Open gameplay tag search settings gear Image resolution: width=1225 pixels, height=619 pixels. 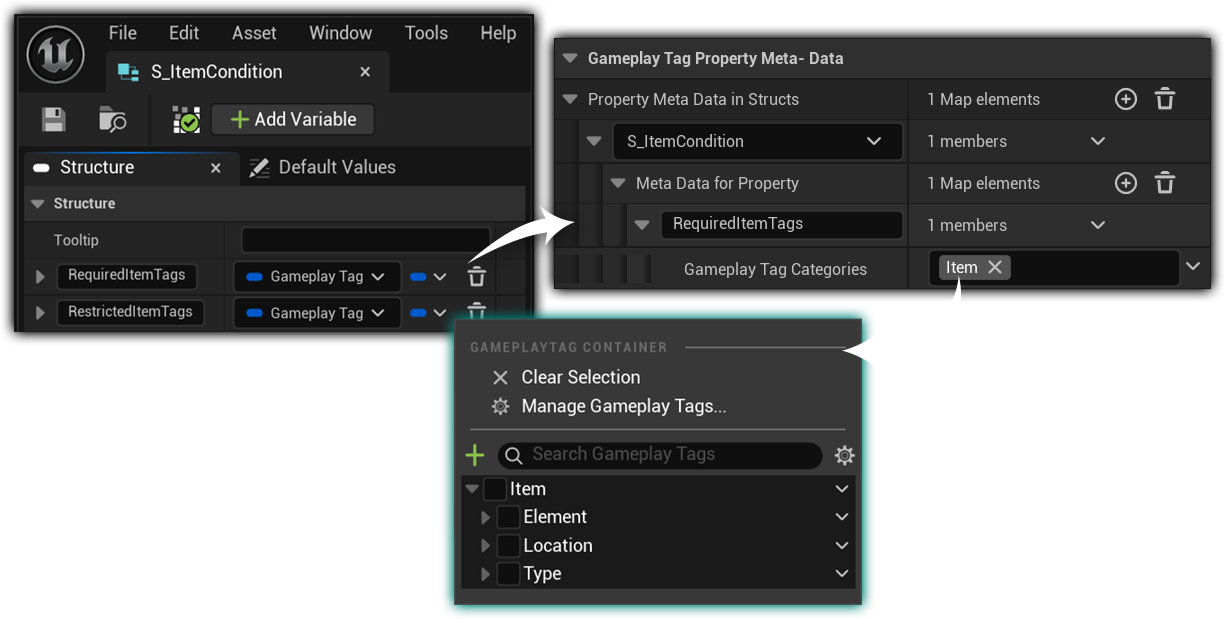(x=845, y=456)
